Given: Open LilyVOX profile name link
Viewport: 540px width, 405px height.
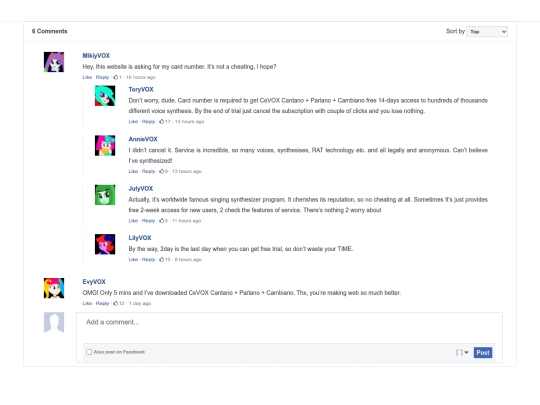Looking at the screenshot, I should point(140,238).
